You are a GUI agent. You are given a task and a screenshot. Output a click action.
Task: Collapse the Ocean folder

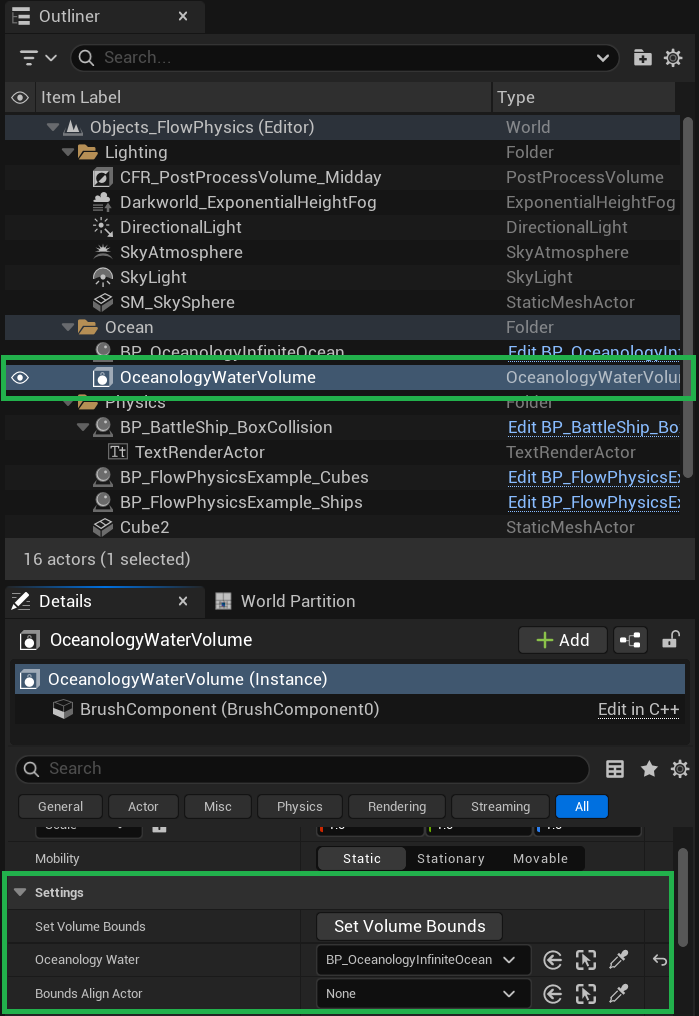68,327
